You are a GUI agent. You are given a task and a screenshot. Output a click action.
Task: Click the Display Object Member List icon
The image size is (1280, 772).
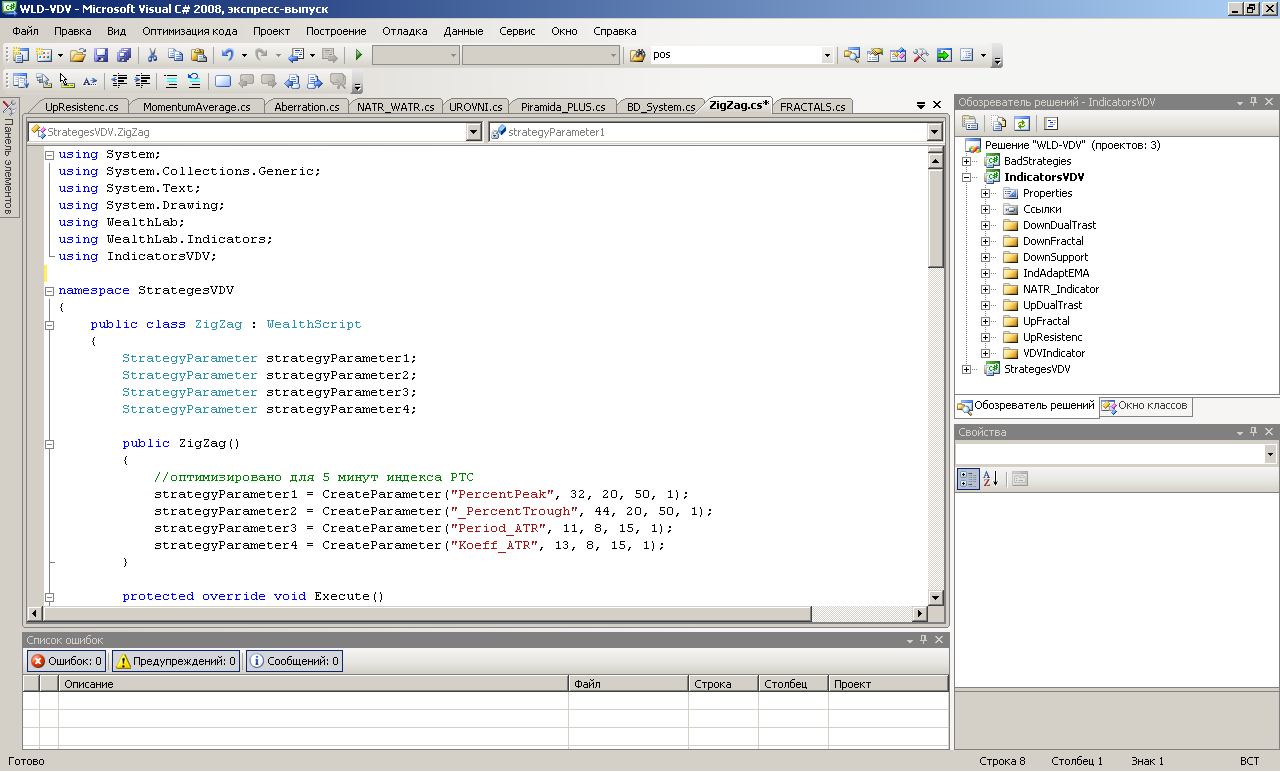click(21, 81)
